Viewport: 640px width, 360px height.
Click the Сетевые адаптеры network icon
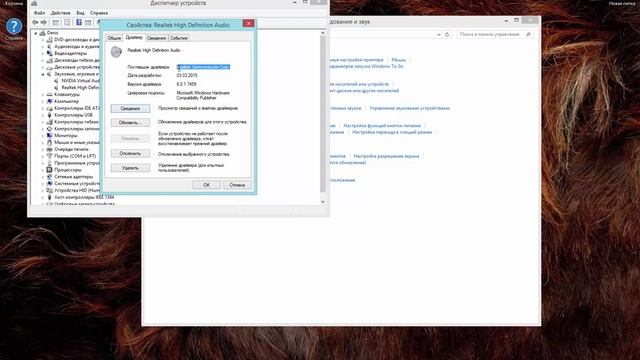[49, 177]
